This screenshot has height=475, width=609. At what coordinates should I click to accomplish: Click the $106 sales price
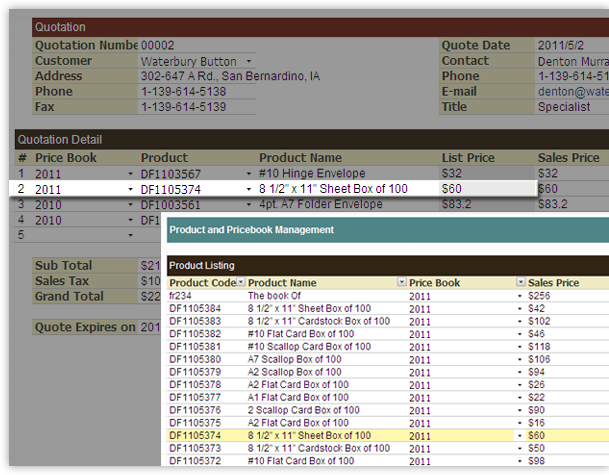pos(539,360)
